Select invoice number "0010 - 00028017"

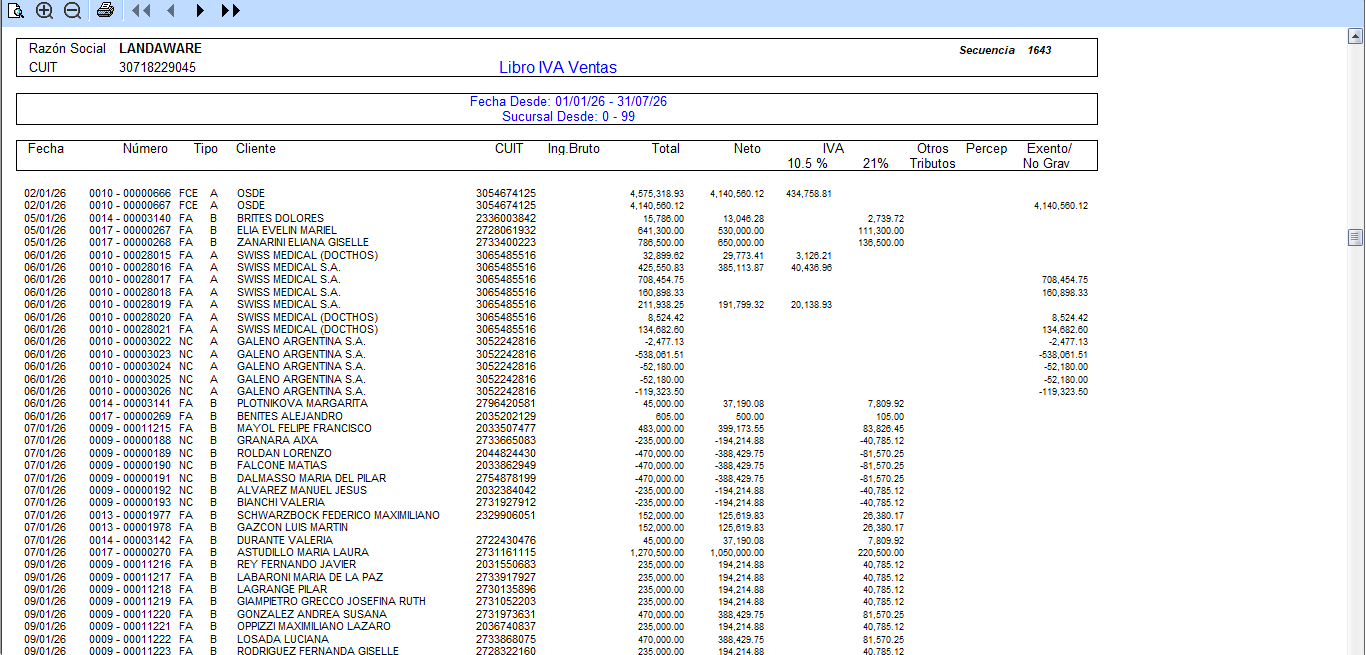(130, 280)
